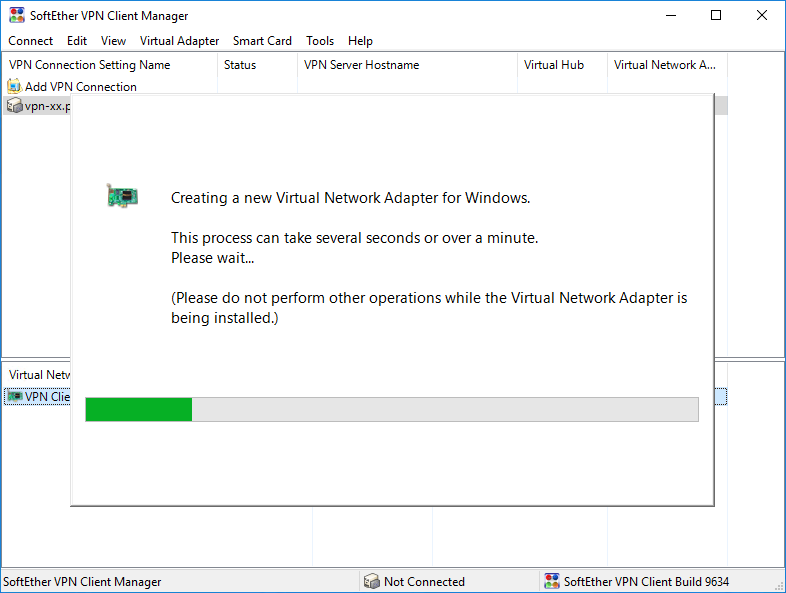Click the 'Not Connected' status text
The height and width of the screenshot is (593, 786).
coord(424,581)
